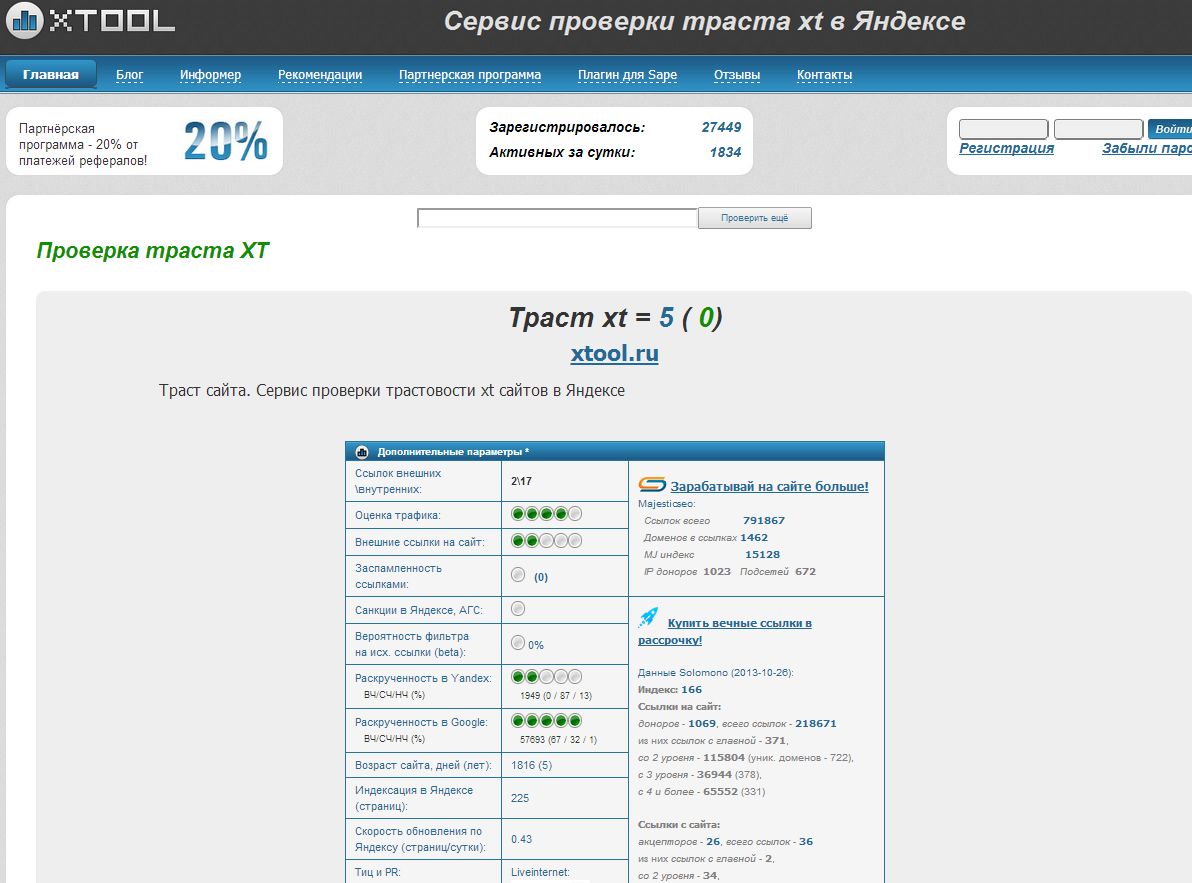Click the chart icon beside Дополнительные параметры
This screenshot has width=1192, height=883.
coord(362,452)
